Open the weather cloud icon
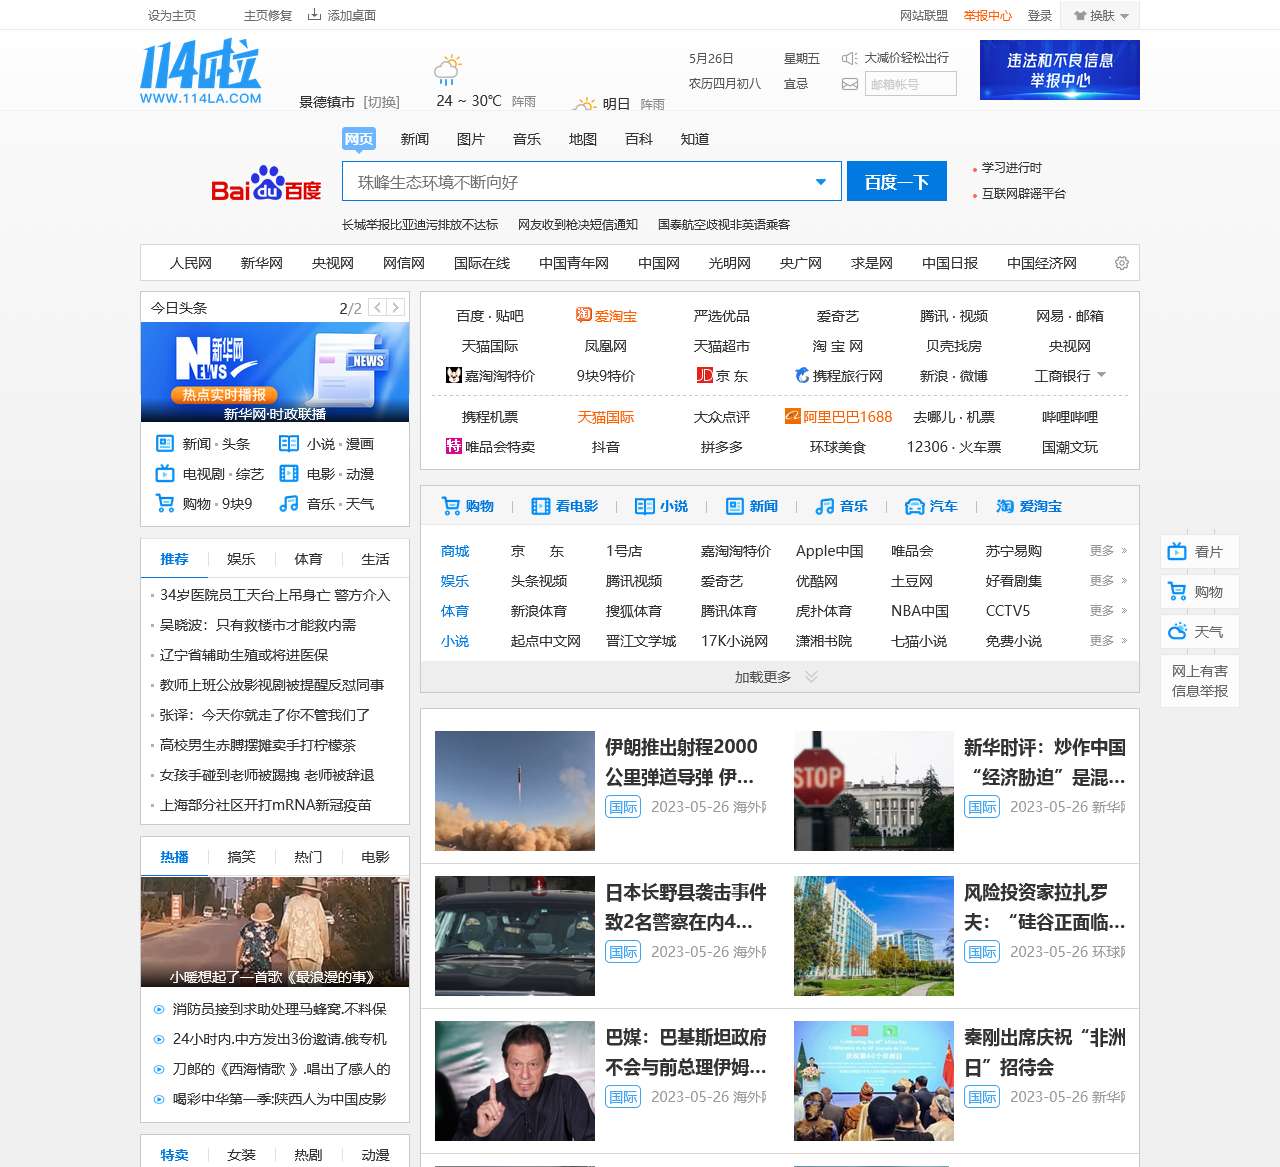1280x1167 pixels. pos(448,69)
